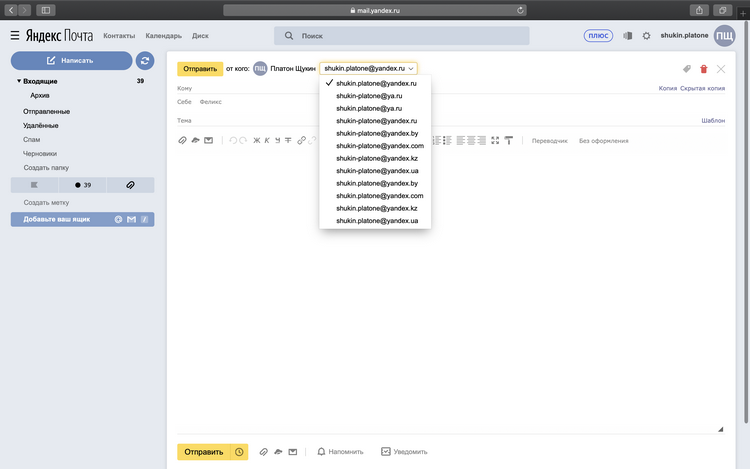Compose new mail with Написать

click(71, 61)
